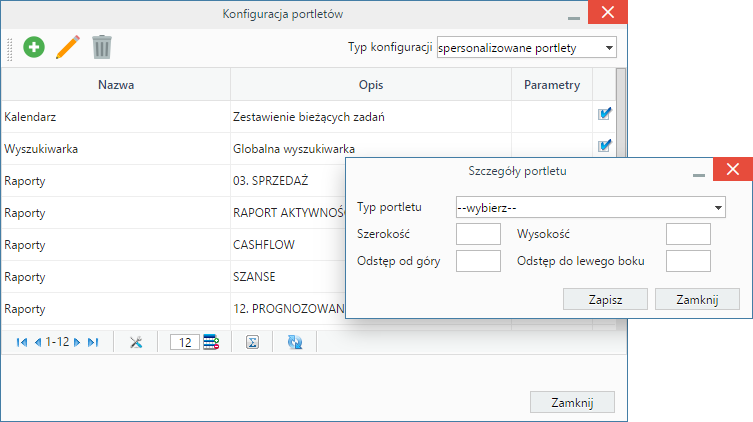The height and width of the screenshot is (422, 753).
Task: Click the trash delete icon
Action: pos(102,47)
